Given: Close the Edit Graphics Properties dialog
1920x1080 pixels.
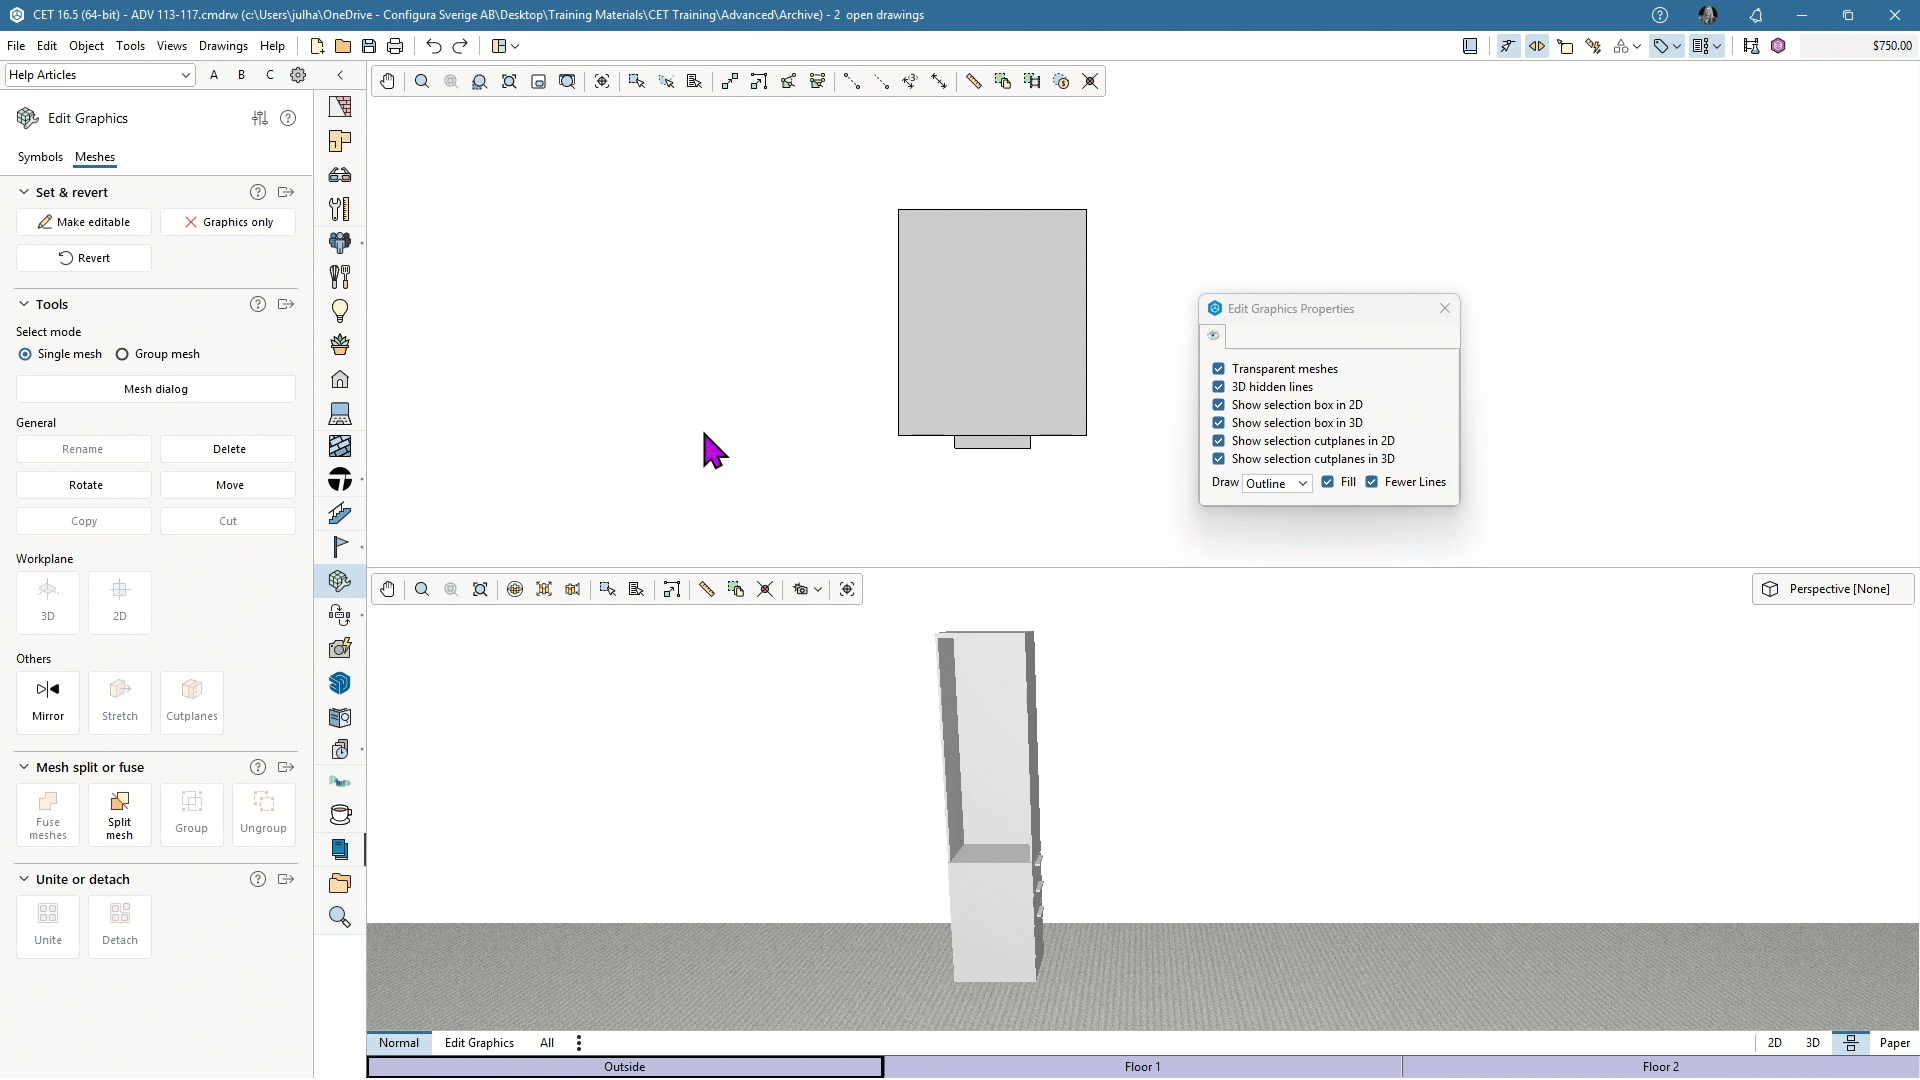Looking at the screenshot, I should (x=1444, y=308).
